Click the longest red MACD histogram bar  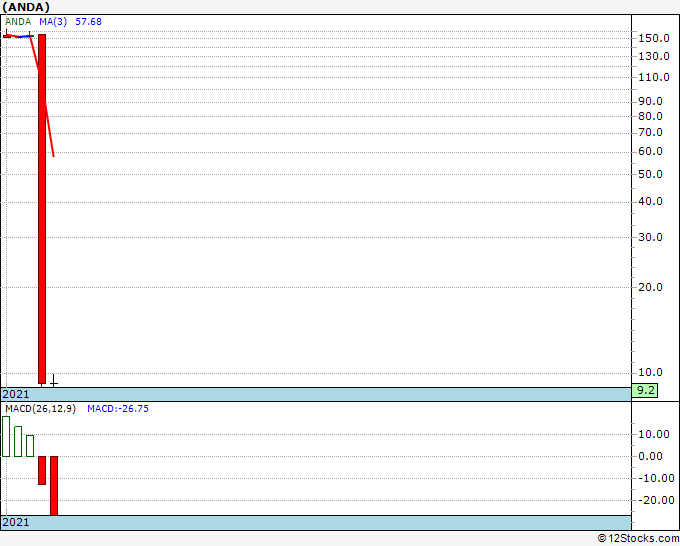pos(54,486)
